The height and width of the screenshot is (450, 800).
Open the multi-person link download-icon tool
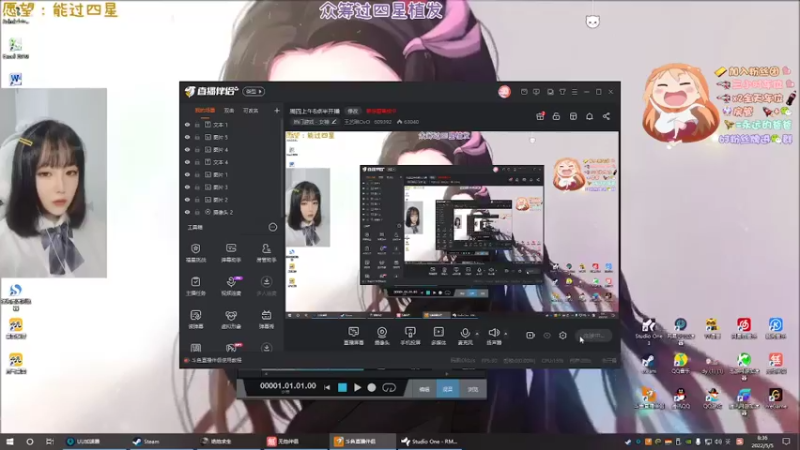click(x=266, y=286)
